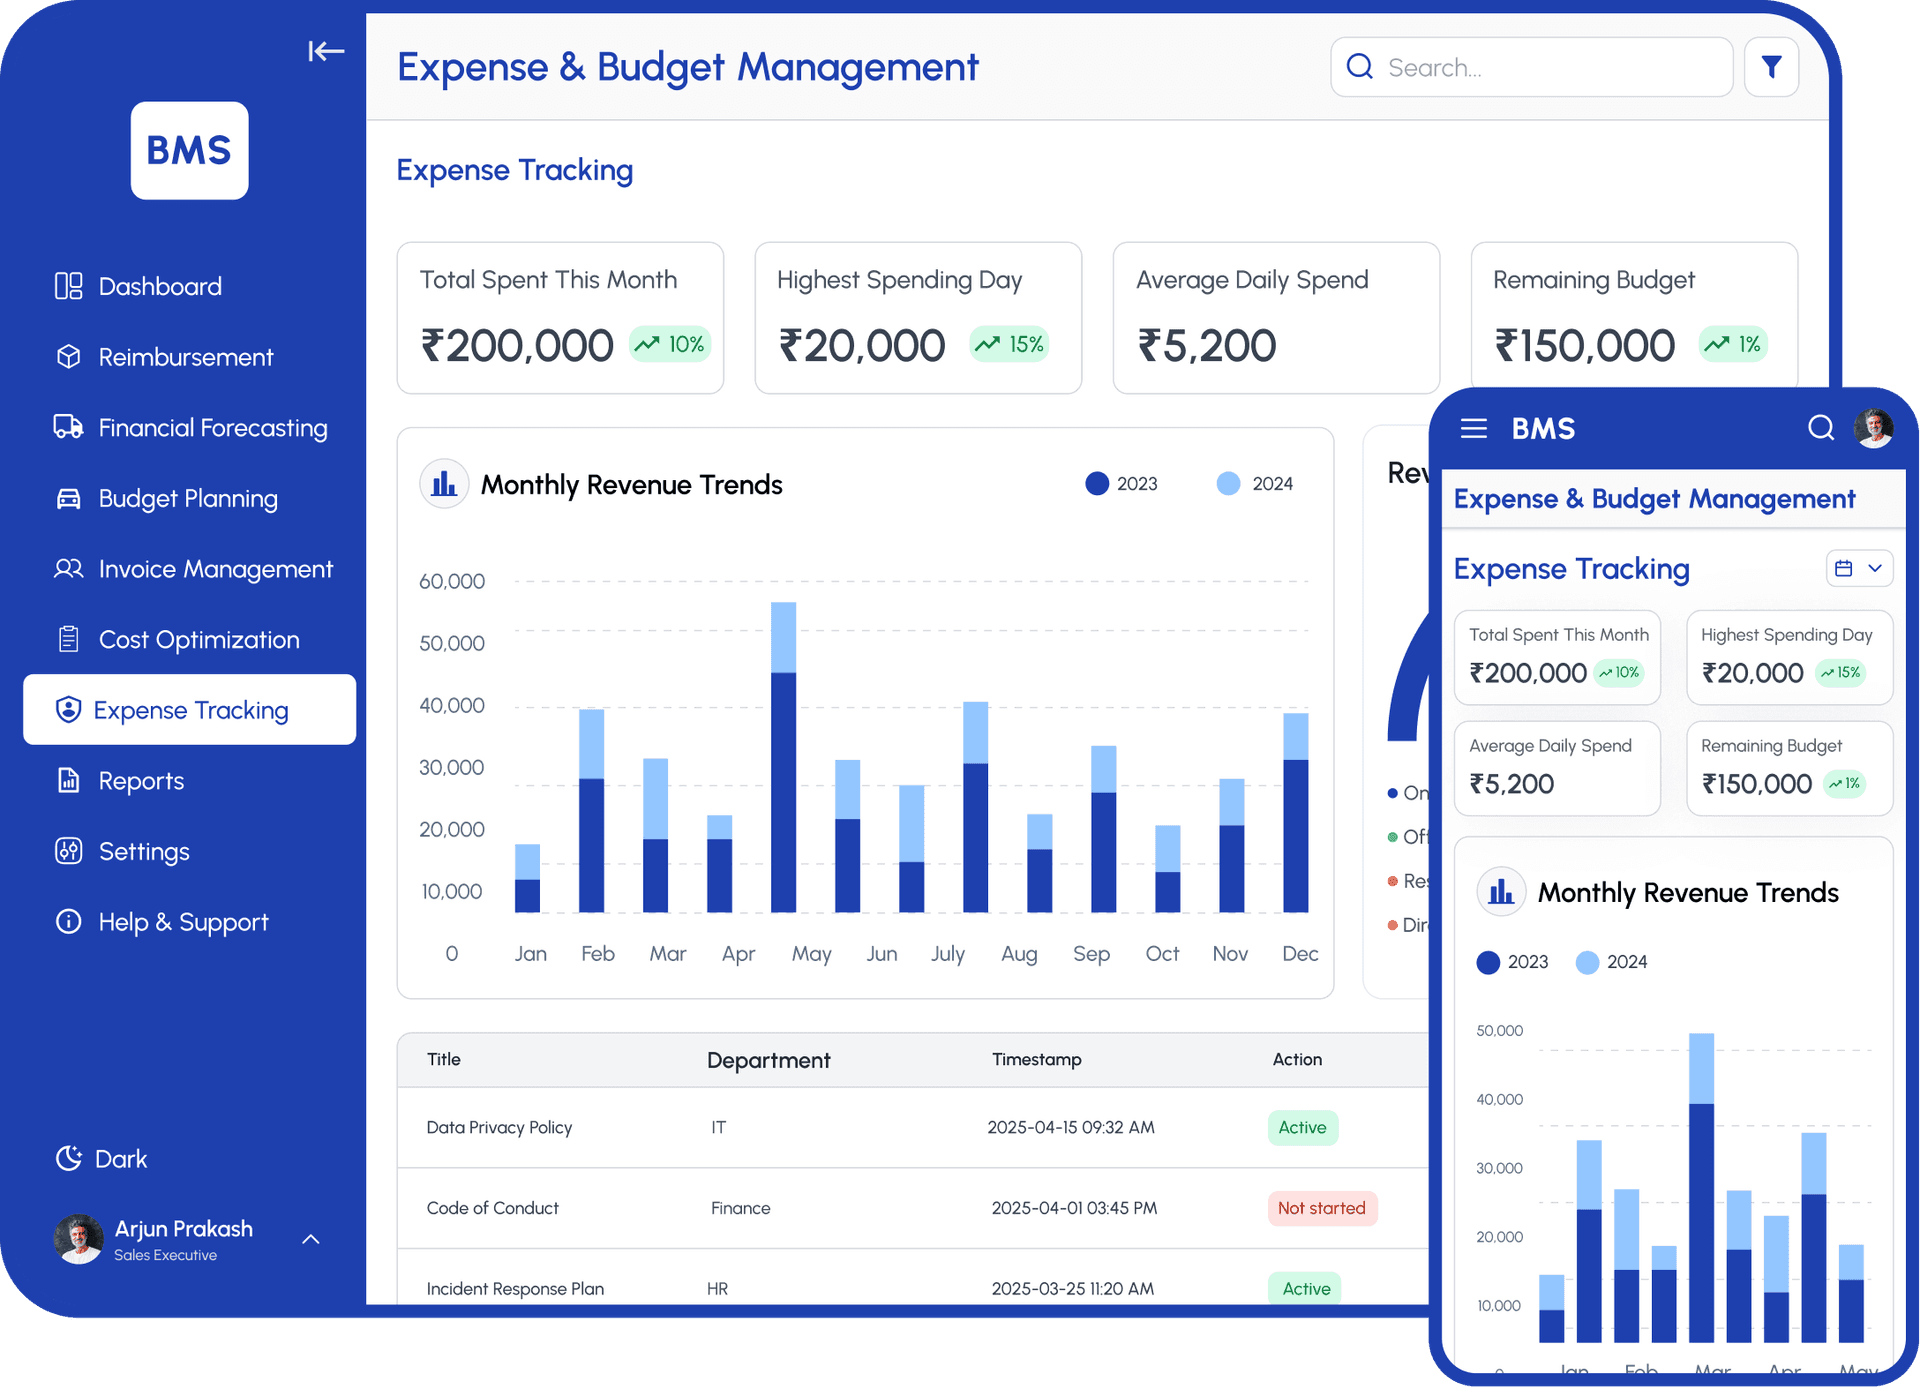The height and width of the screenshot is (1390, 1920).
Task: Select the Reimbursement icon in sidebar
Action: 68,356
